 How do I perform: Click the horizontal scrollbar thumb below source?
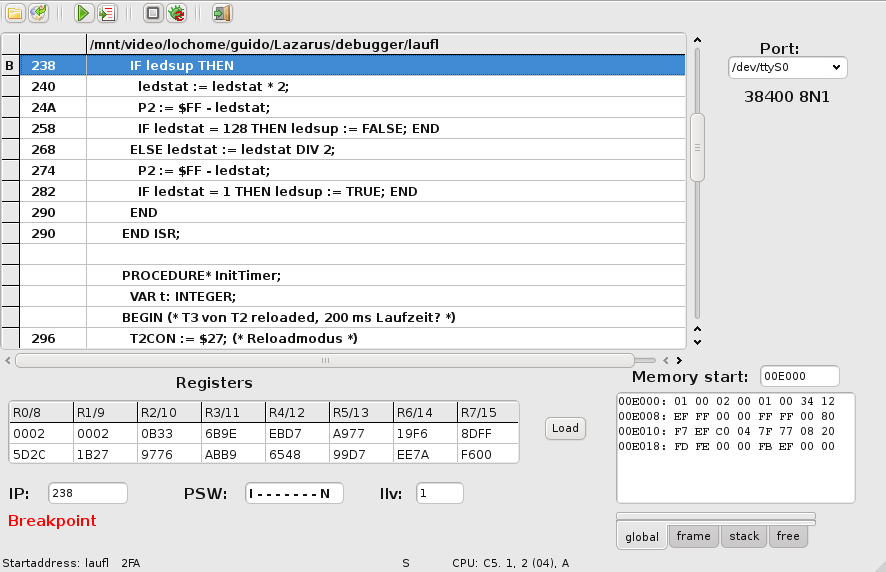click(x=325, y=361)
